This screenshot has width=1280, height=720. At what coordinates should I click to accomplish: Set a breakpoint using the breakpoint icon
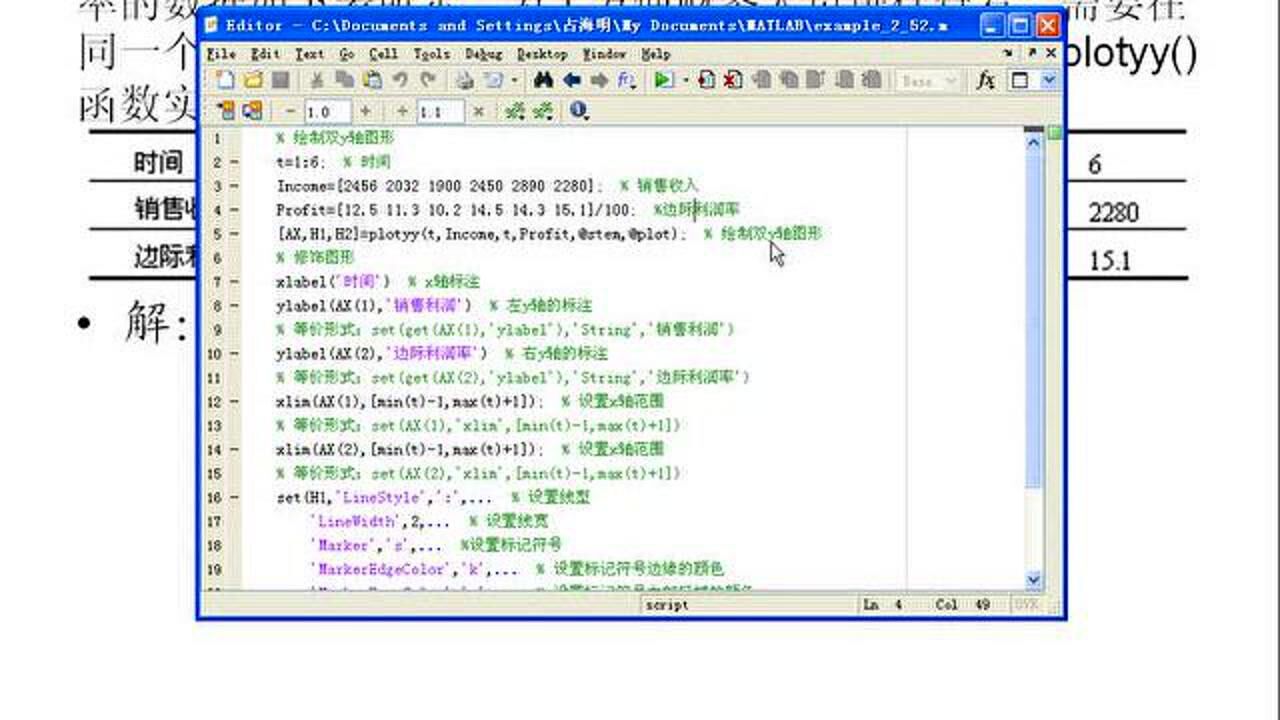[707, 80]
